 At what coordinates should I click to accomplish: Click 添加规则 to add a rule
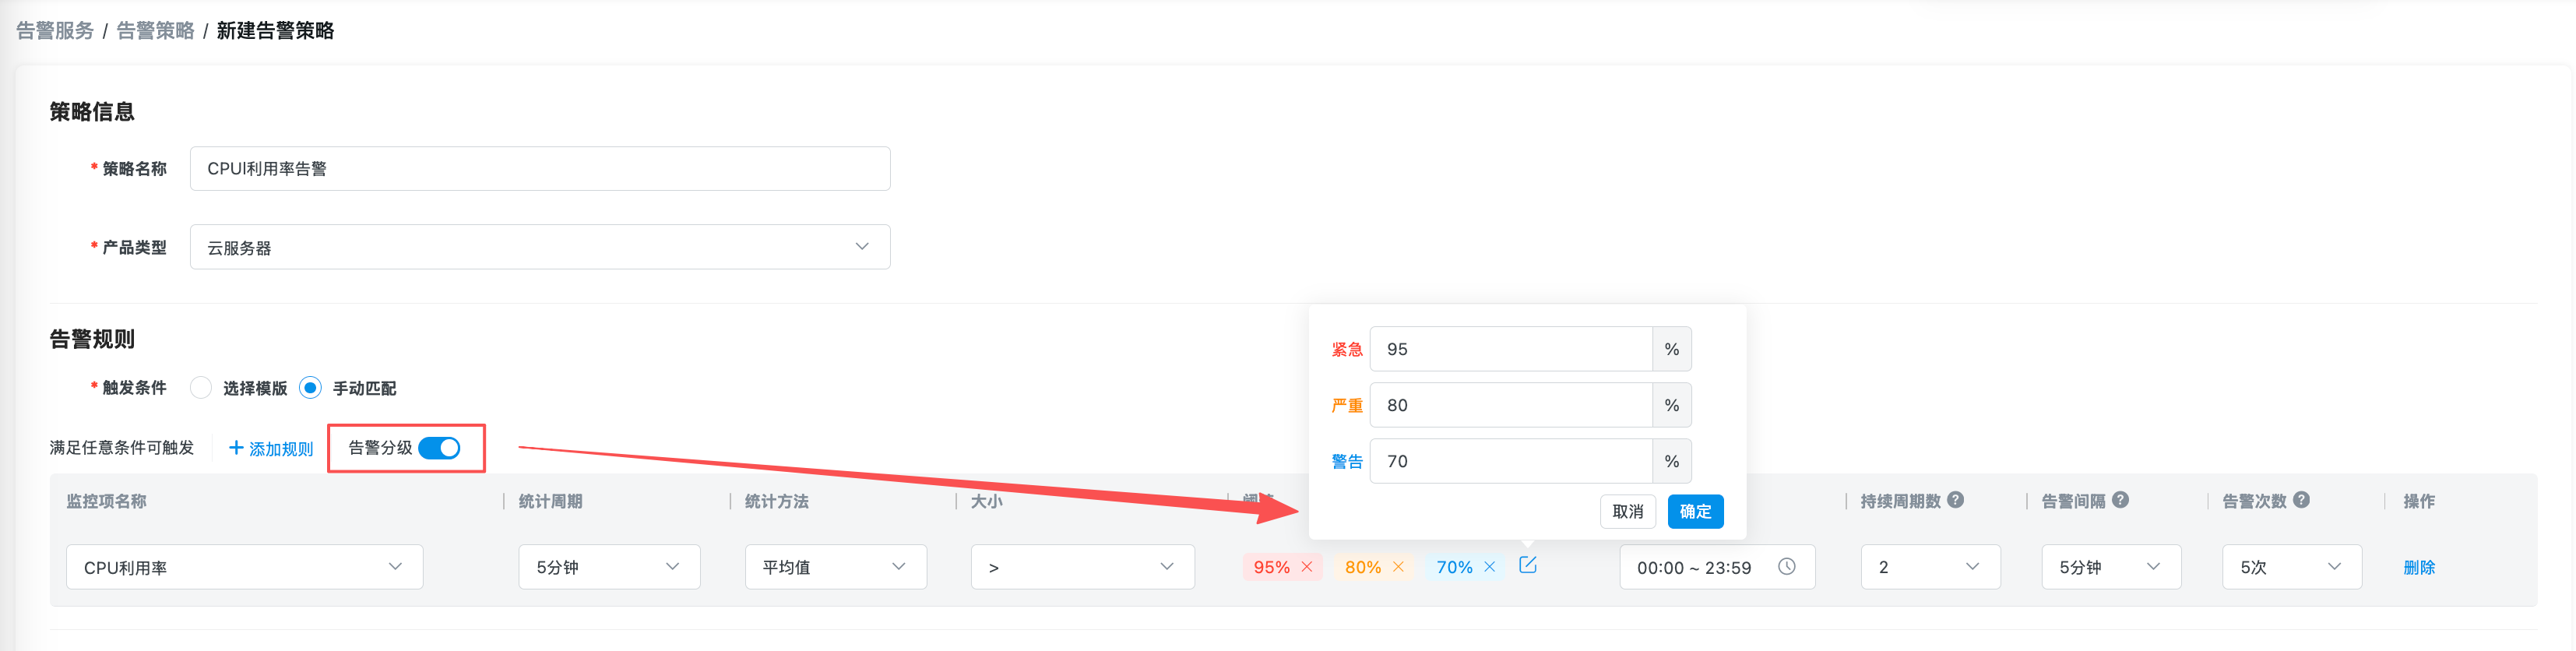(x=271, y=449)
